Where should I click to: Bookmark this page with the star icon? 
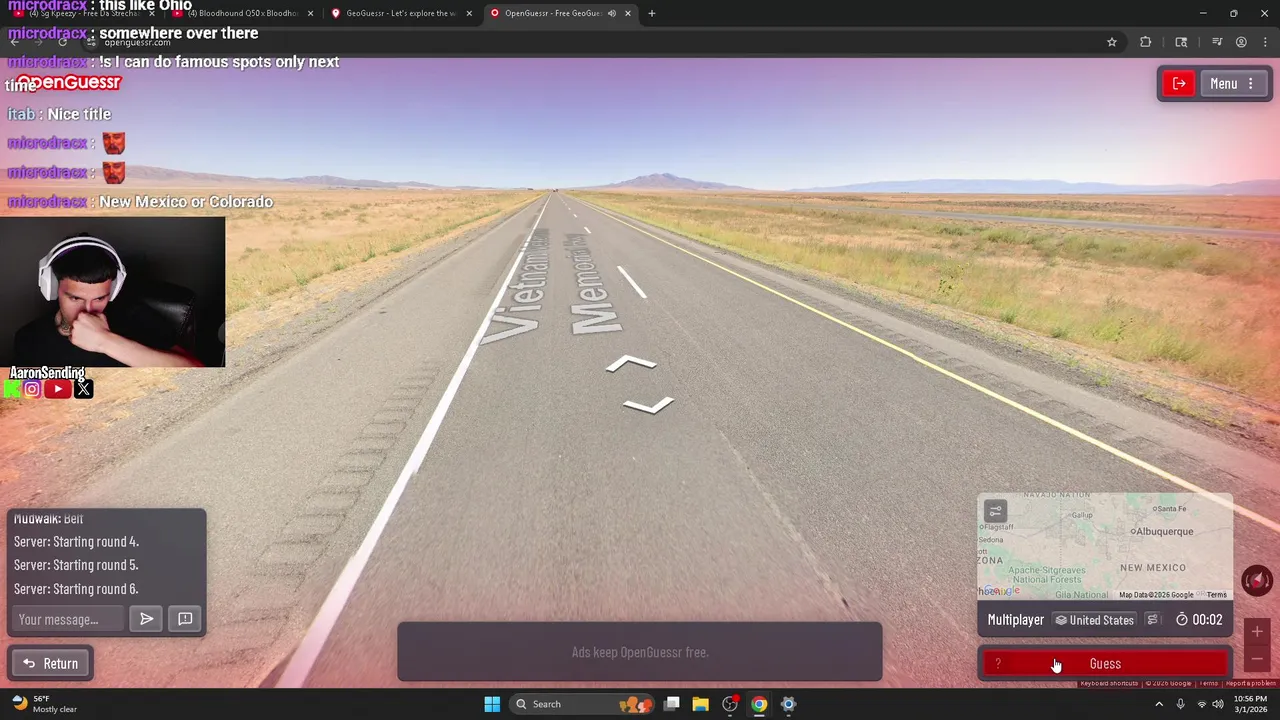tap(1111, 42)
